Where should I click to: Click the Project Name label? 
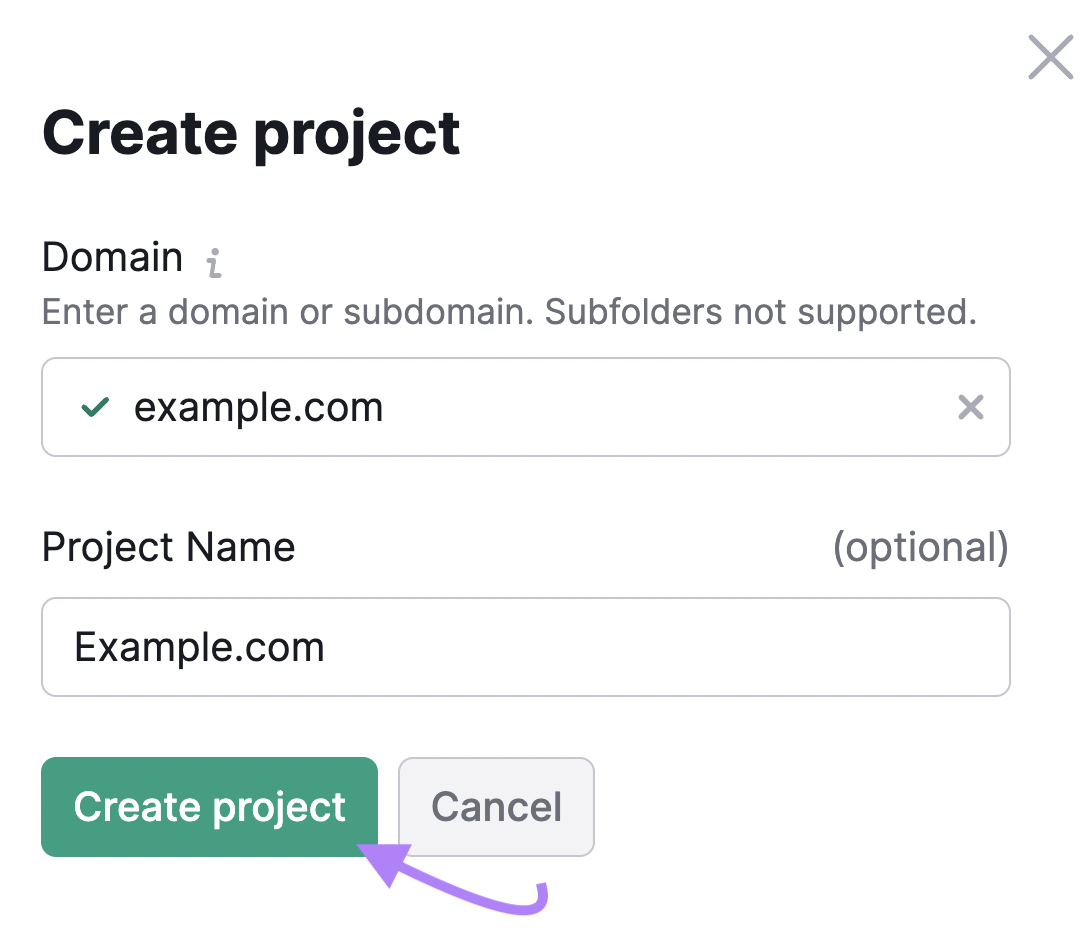168,547
